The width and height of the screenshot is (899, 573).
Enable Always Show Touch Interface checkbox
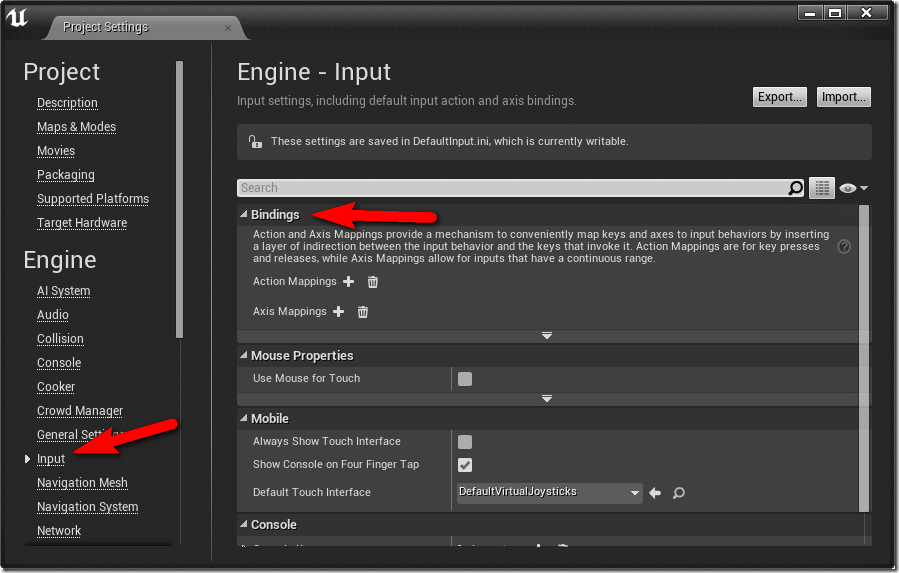tap(465, 442)
